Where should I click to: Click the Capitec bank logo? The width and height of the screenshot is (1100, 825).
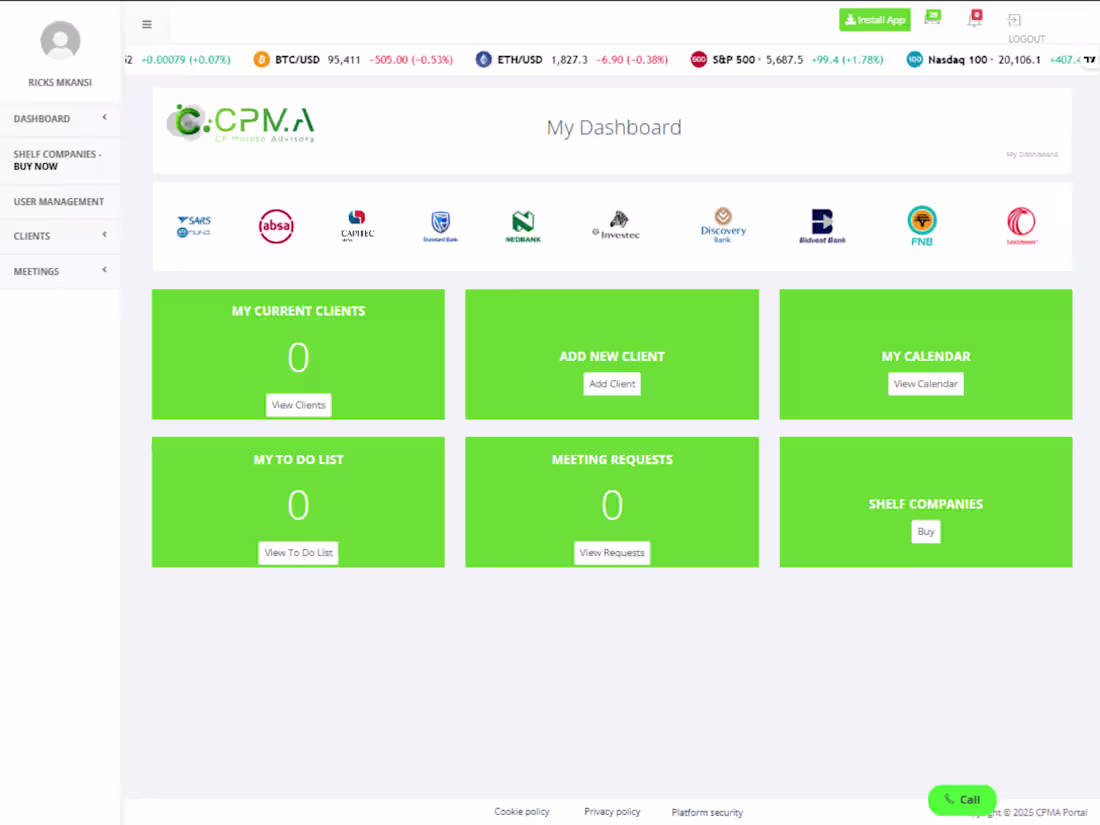pyautogui.click(x=357, y=225)
